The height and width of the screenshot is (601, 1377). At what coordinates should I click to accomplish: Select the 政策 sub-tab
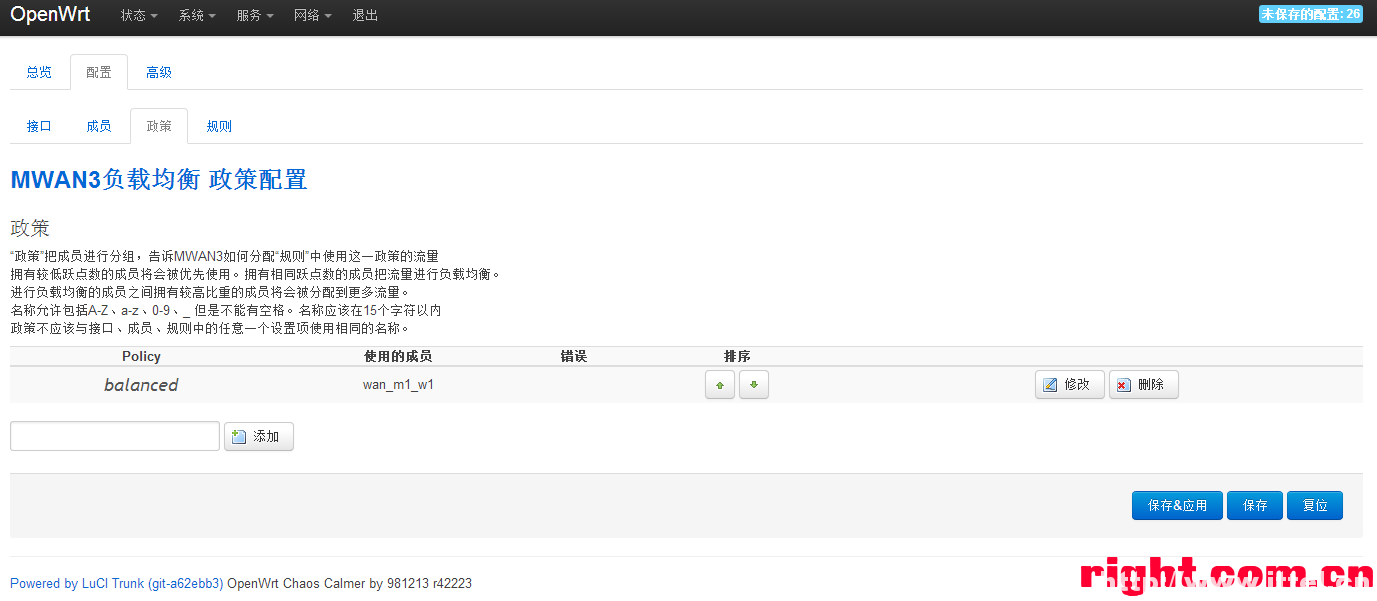159,126
